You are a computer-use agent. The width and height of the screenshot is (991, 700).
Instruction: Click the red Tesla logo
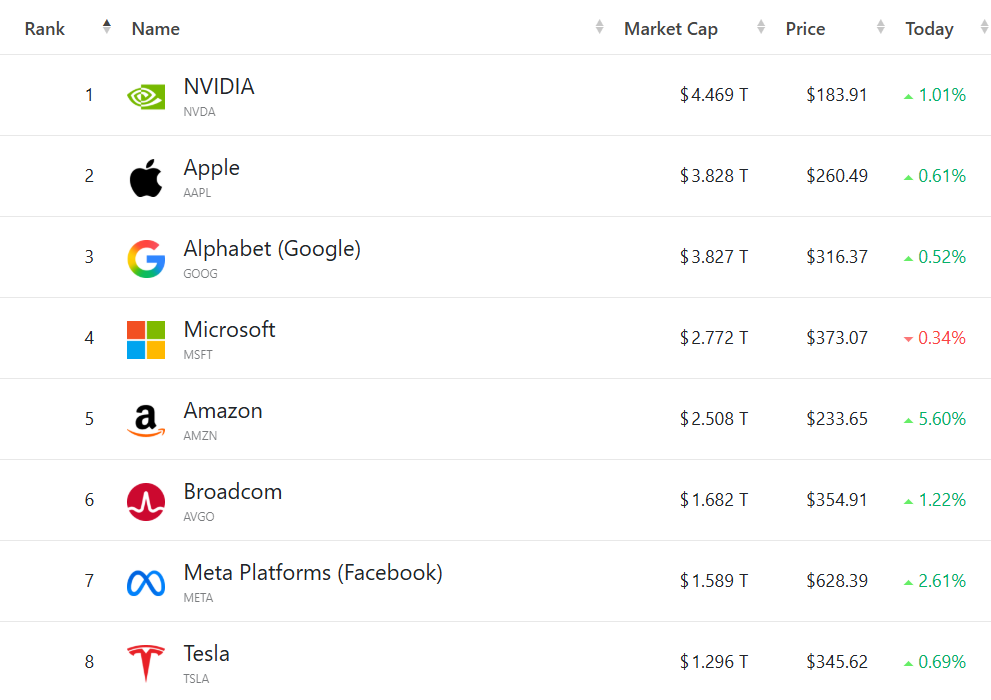pos(146,663)
